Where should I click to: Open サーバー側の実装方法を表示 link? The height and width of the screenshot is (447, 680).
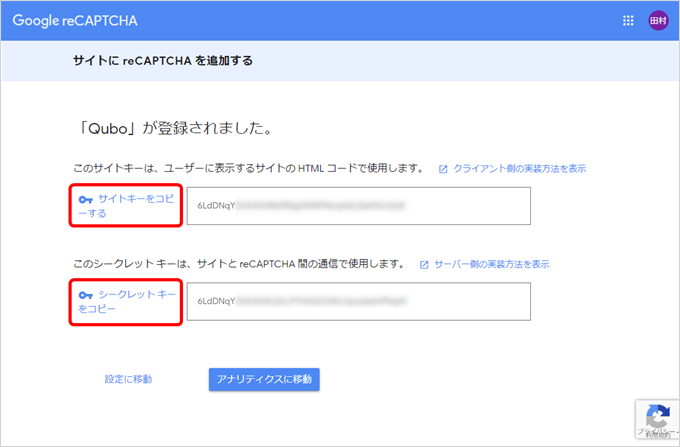pyautogui.click(x=491, y=264)
